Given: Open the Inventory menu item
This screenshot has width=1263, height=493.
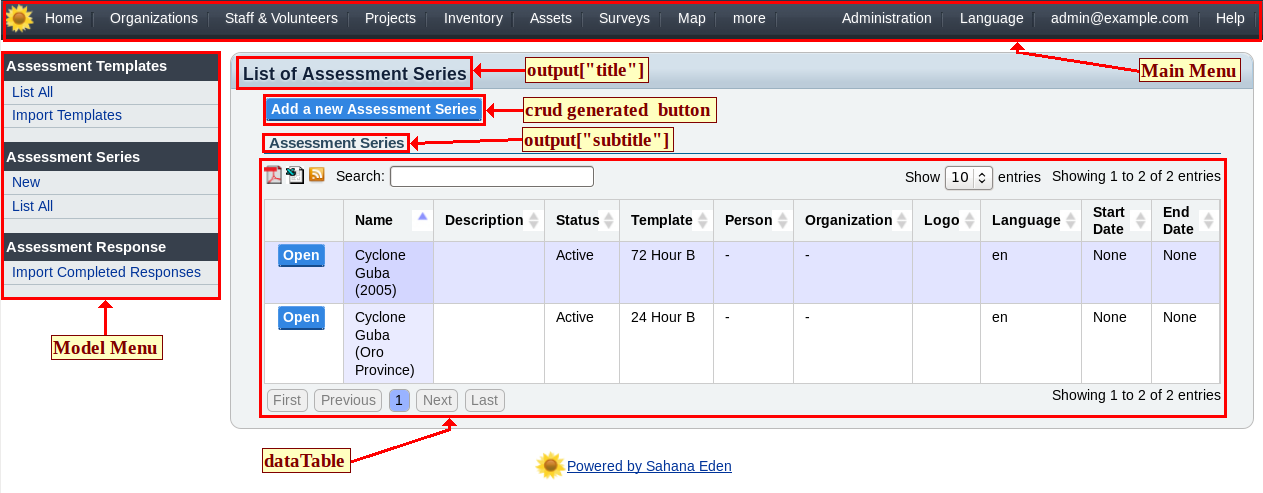Looking at the screenshot, I should point(473,18).
